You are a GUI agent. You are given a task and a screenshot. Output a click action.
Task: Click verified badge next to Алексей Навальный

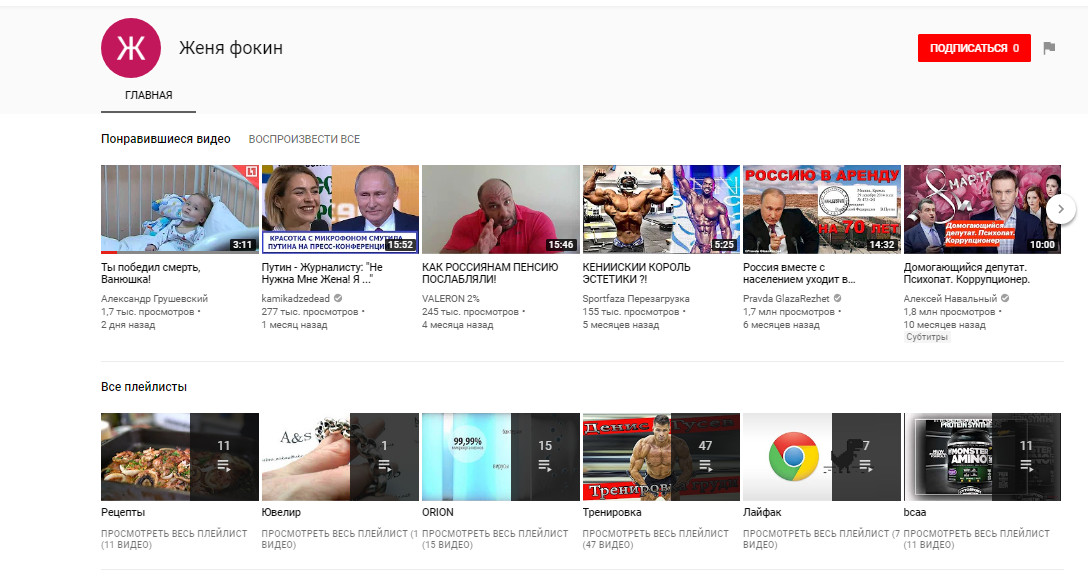coord(1005,299)
